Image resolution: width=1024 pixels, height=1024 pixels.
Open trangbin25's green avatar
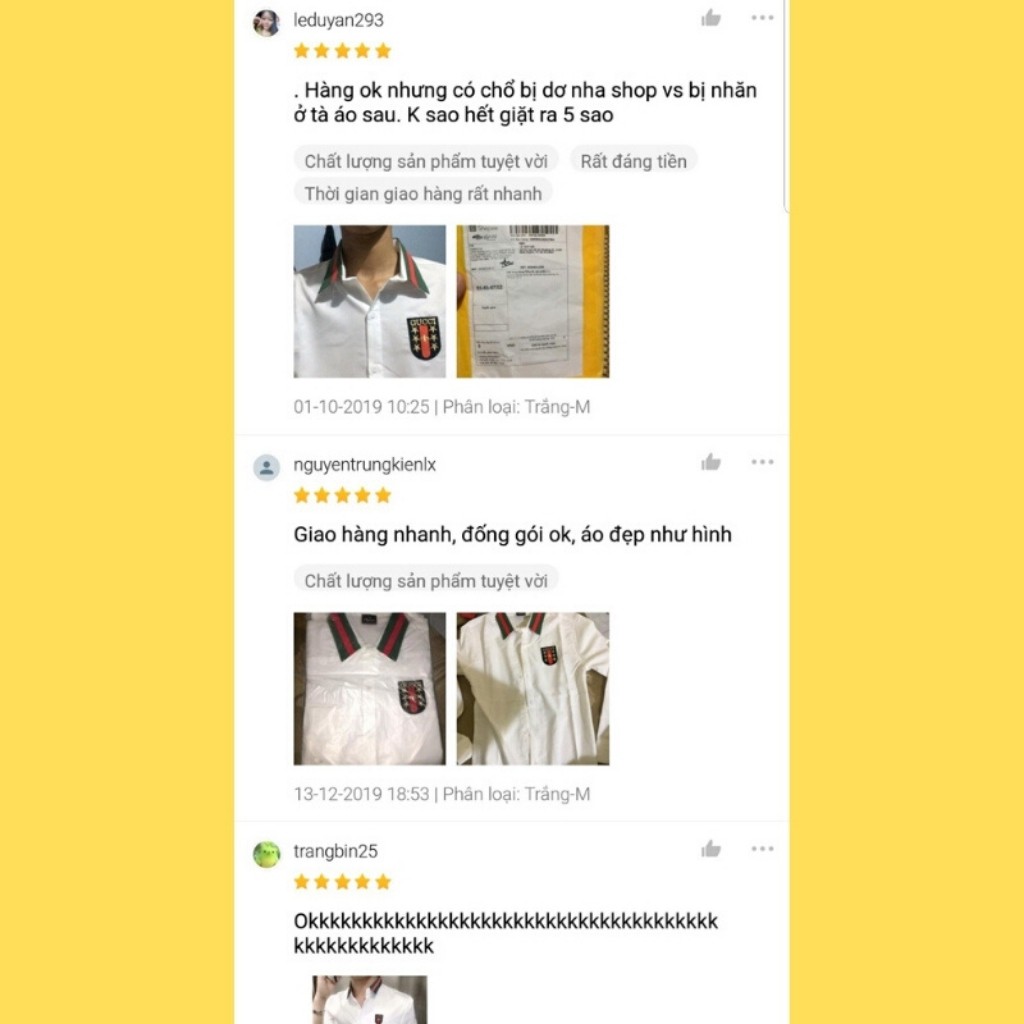pos(266,854)
